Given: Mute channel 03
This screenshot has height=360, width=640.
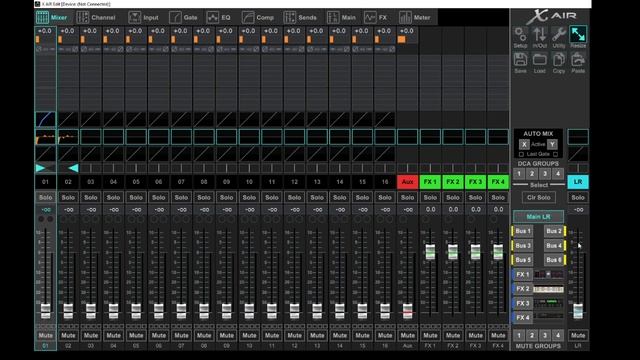Looking at the screenshot, I should [91, 336].
